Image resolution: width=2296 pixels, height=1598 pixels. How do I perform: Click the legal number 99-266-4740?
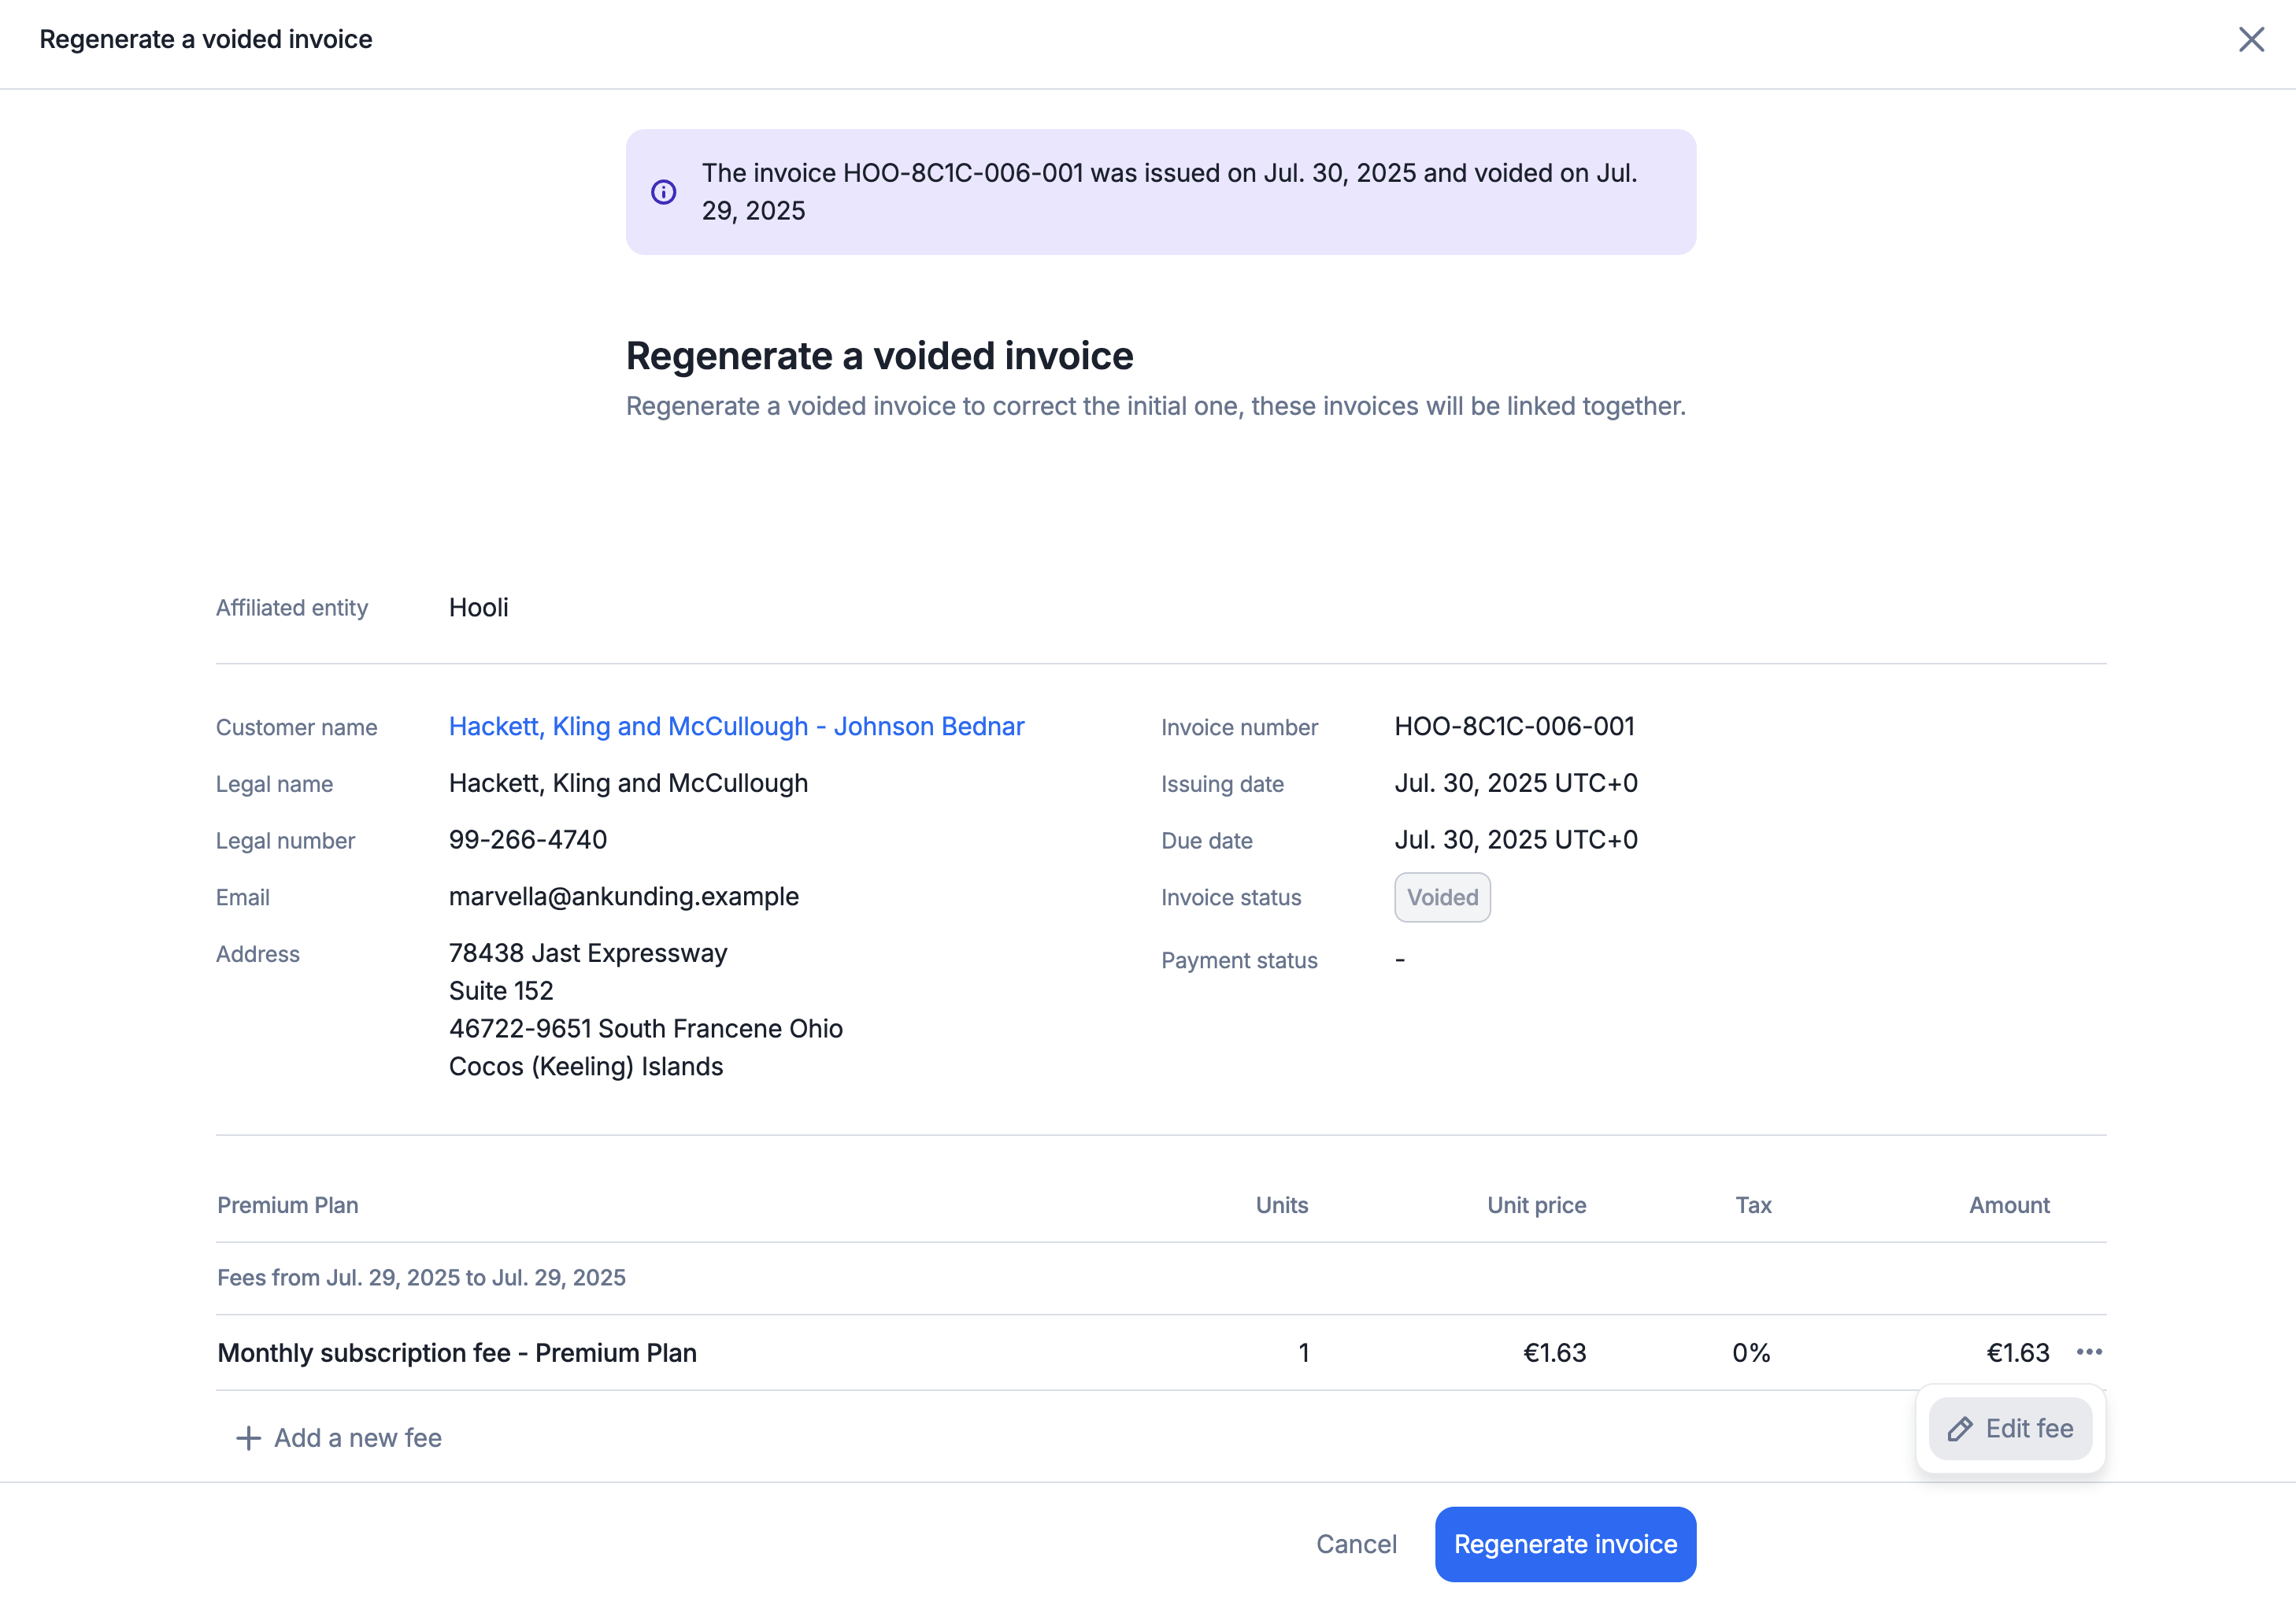coord(527,839)
